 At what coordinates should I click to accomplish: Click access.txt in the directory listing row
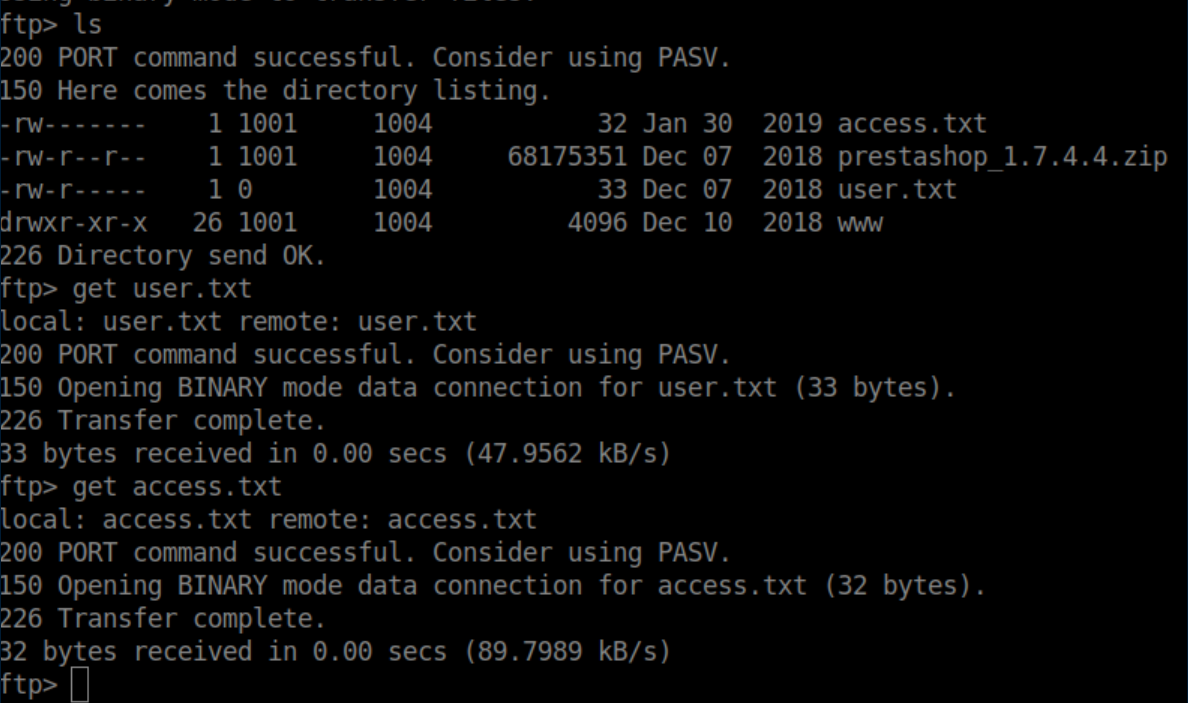(x=912, y=124)
